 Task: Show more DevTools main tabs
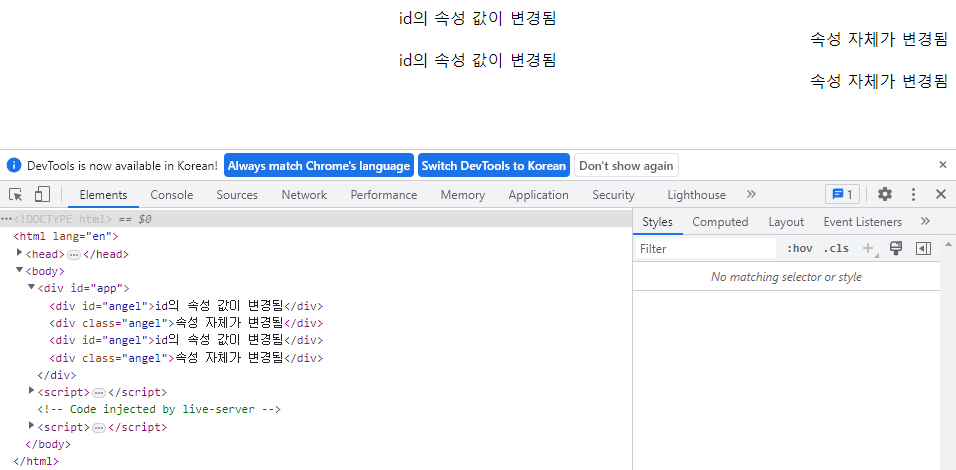tap(751, 194)
